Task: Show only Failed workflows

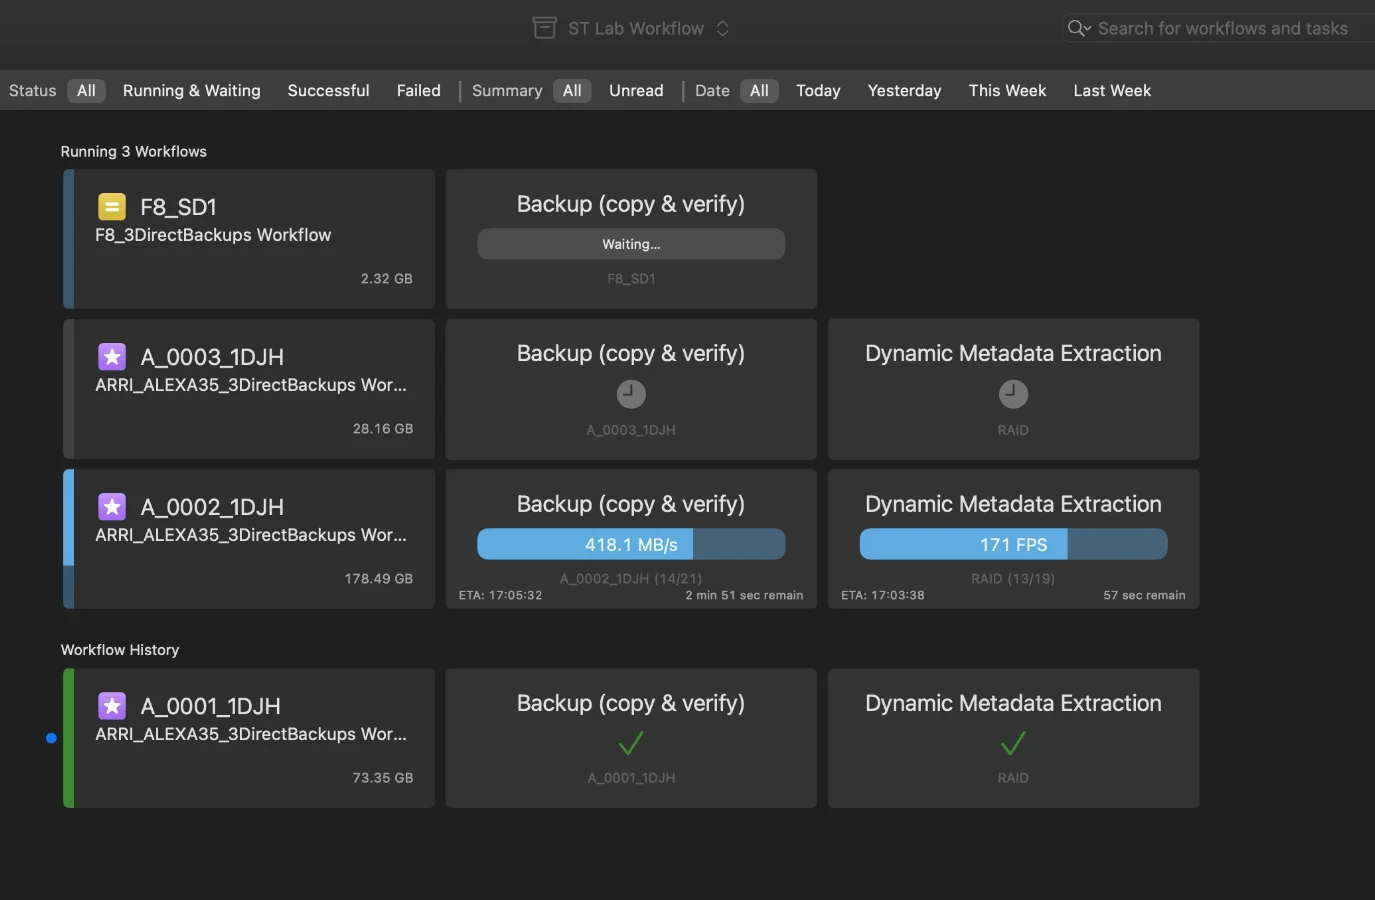Action: (x=418, y=91)
